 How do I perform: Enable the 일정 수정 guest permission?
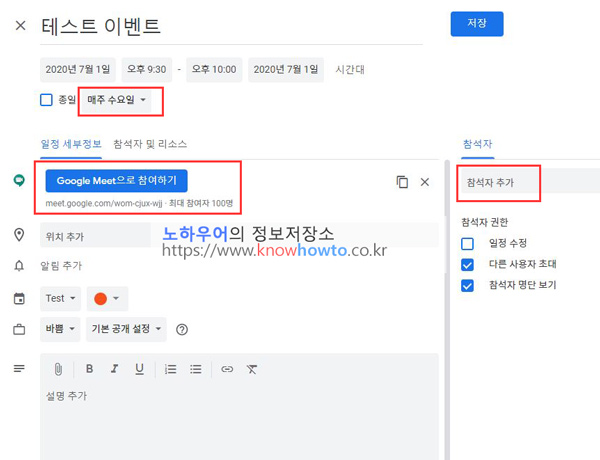[x=467, y=244]
